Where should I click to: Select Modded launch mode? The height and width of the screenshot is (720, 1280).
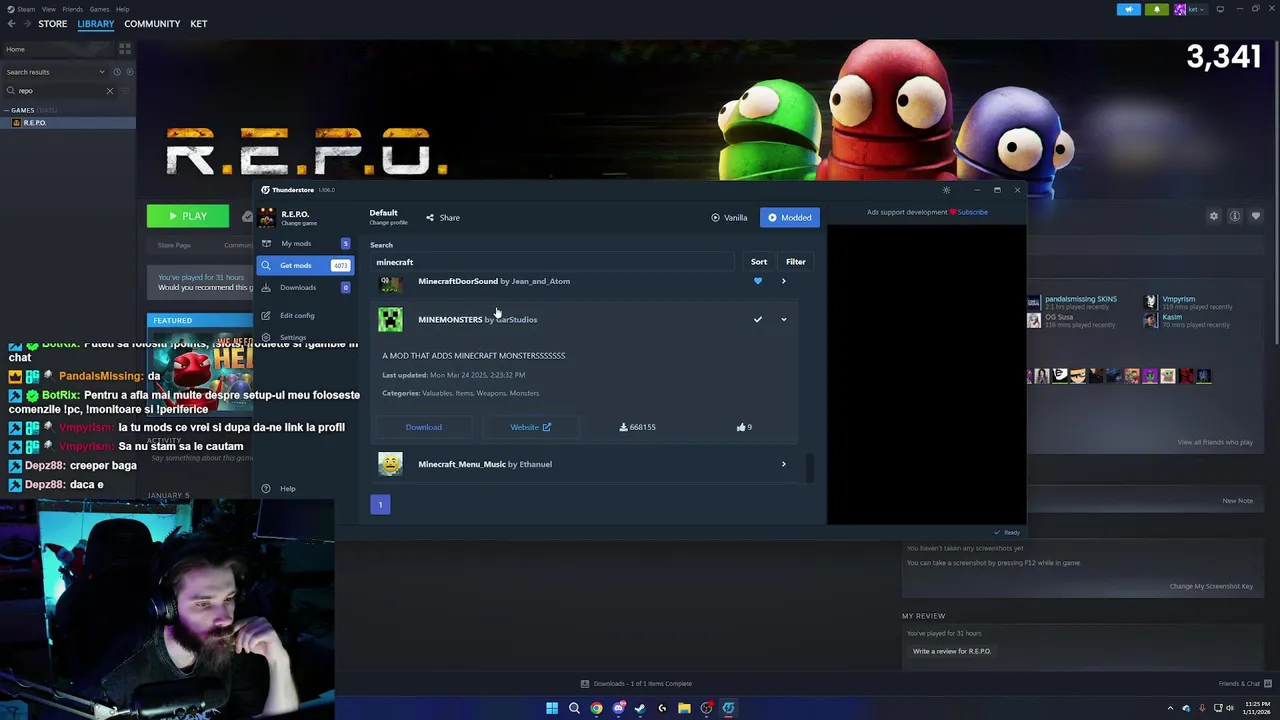point(790,218)
